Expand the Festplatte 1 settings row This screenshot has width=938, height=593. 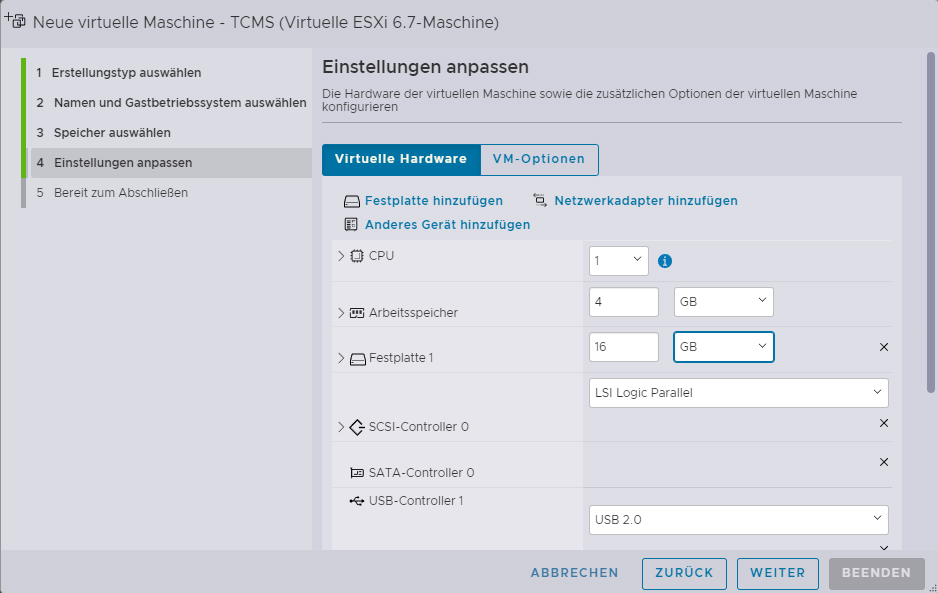click(341, 358)
